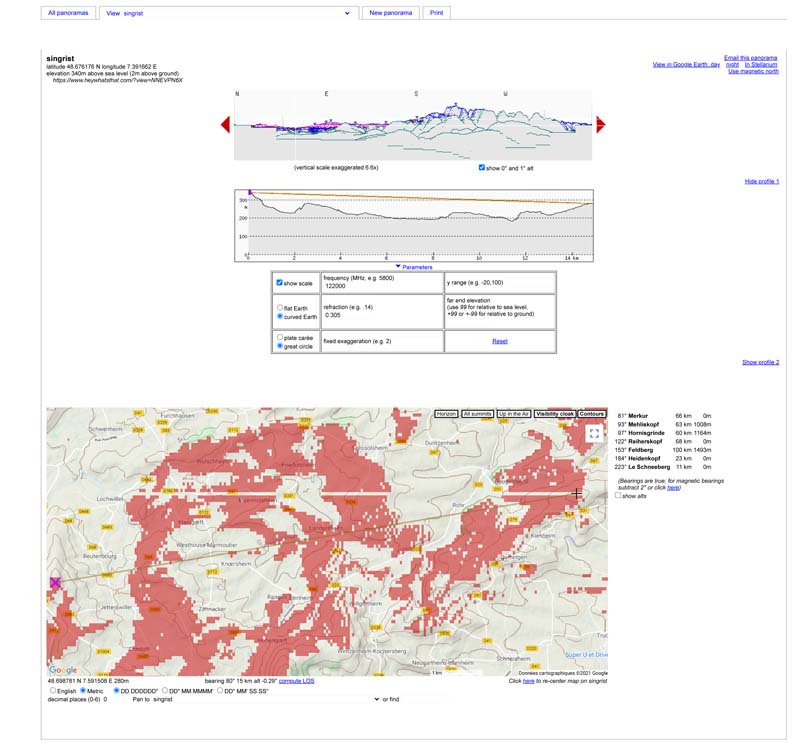The image size is (802, 756).
Task: Click the Reset parameters link
Action: point(500,341)
